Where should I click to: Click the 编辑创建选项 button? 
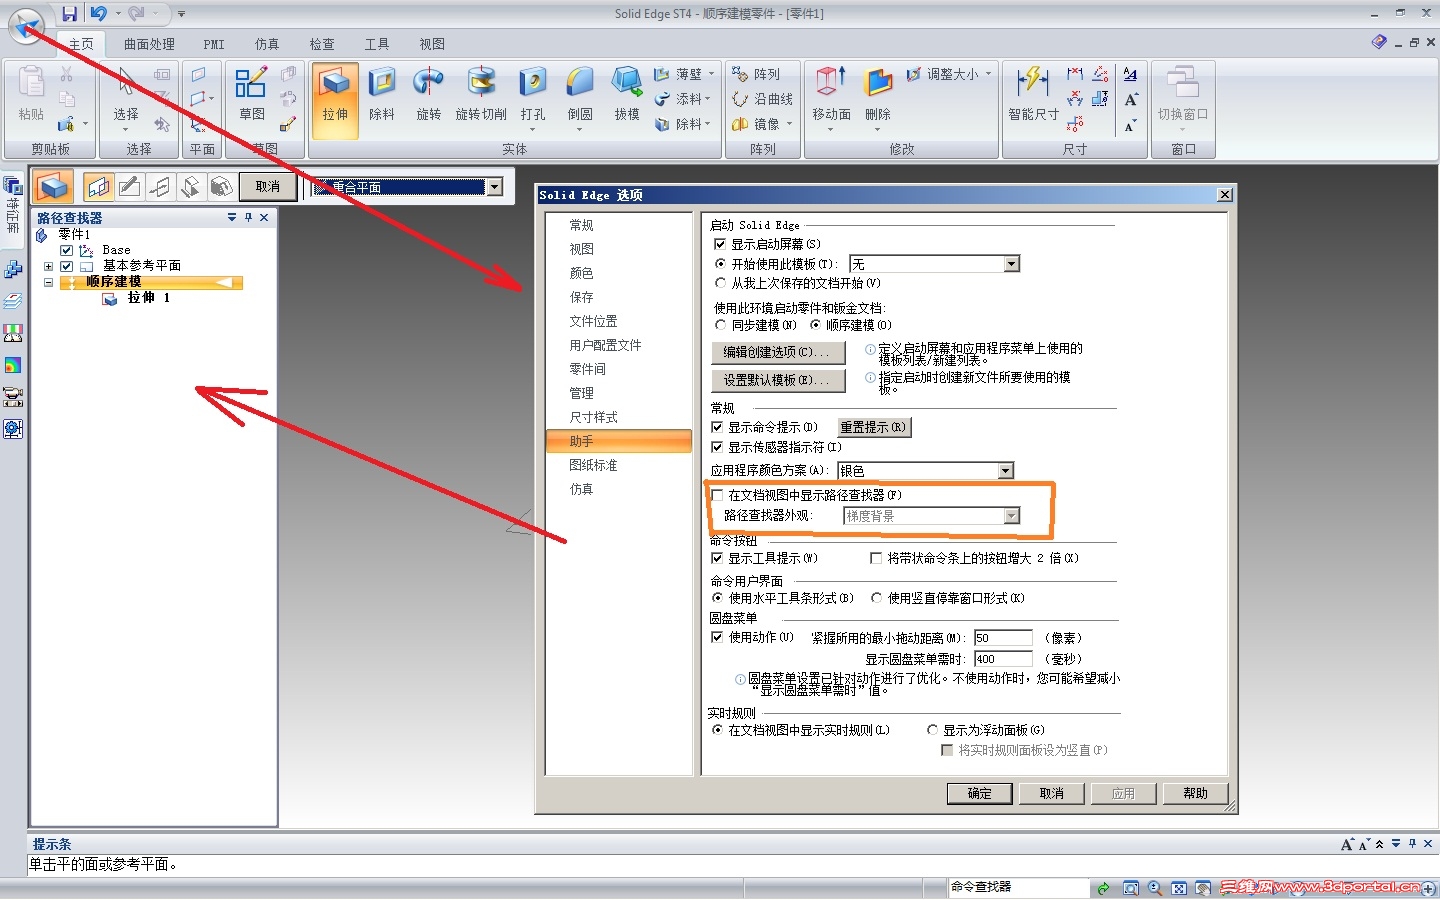[x=778, y=352]
